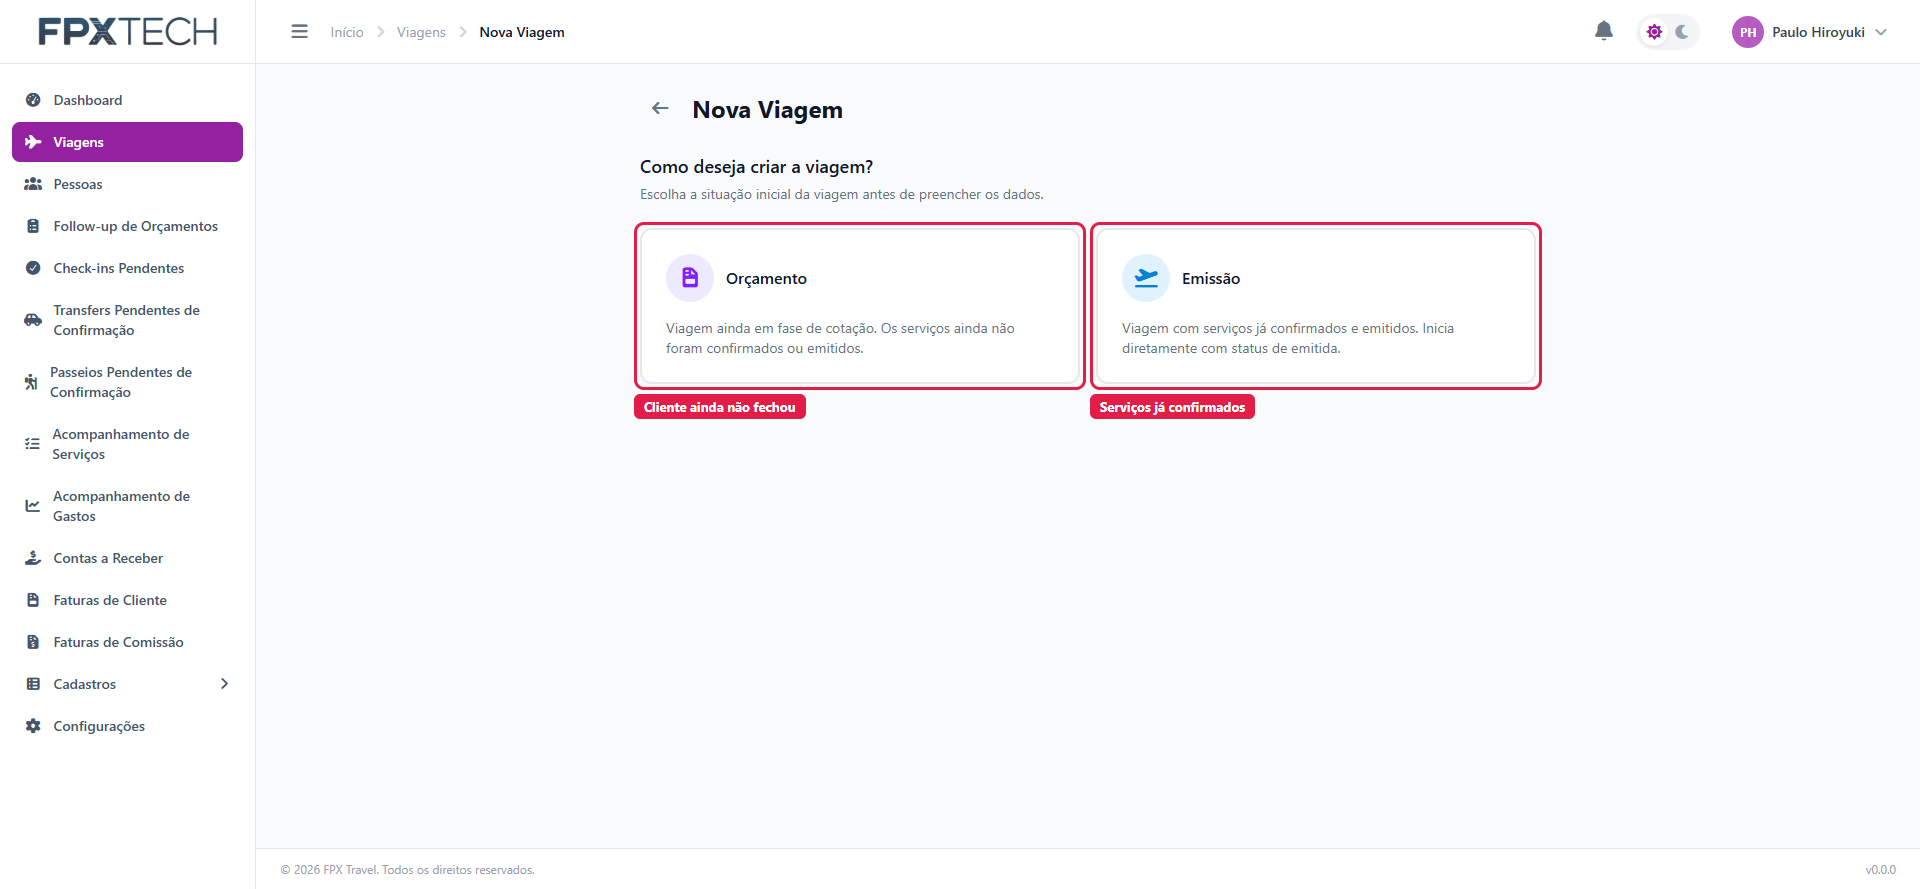Click the Início breadcrumb link
1920x889 pixels.
point(347,32)
